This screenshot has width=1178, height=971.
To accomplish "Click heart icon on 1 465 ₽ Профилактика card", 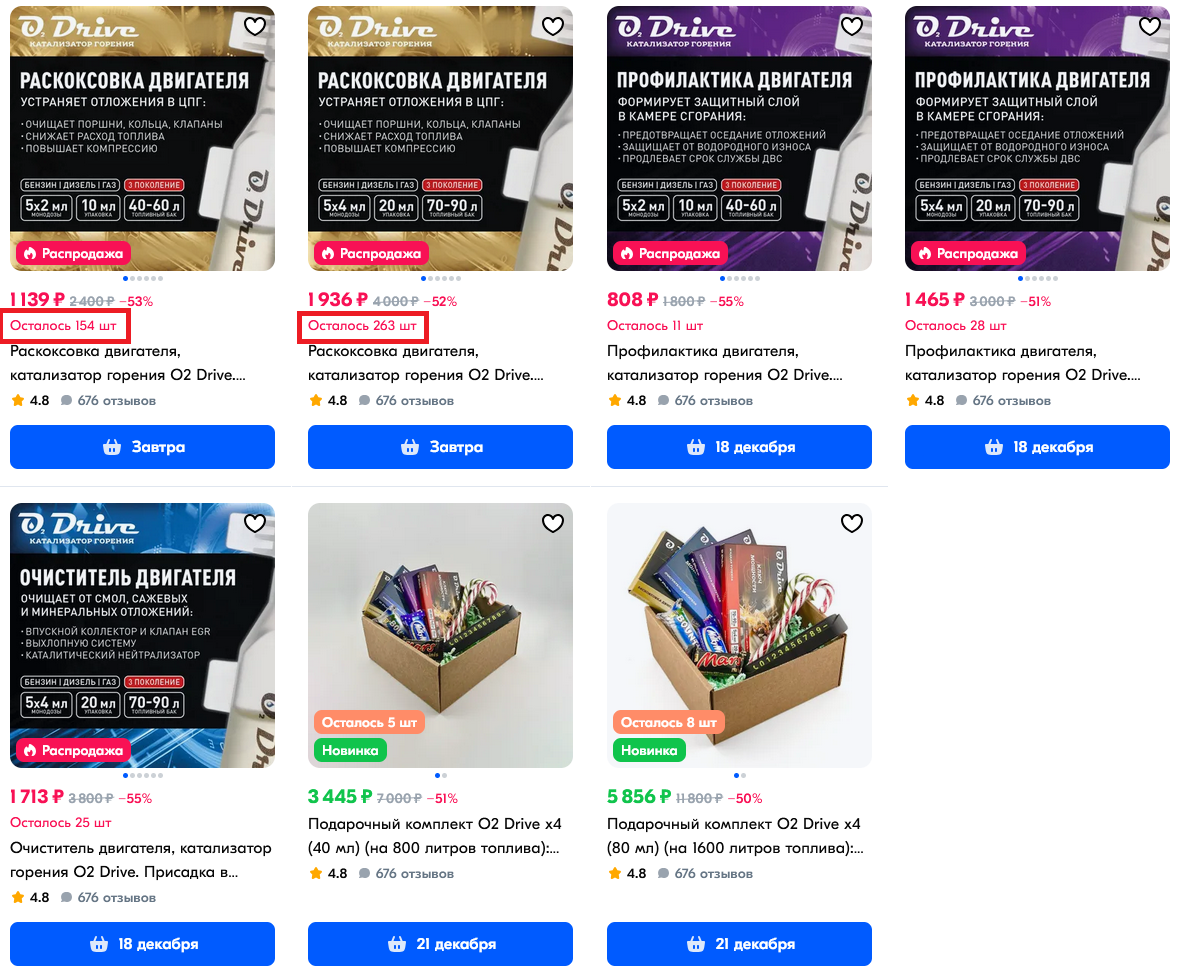I will (x=1149, y=26).
